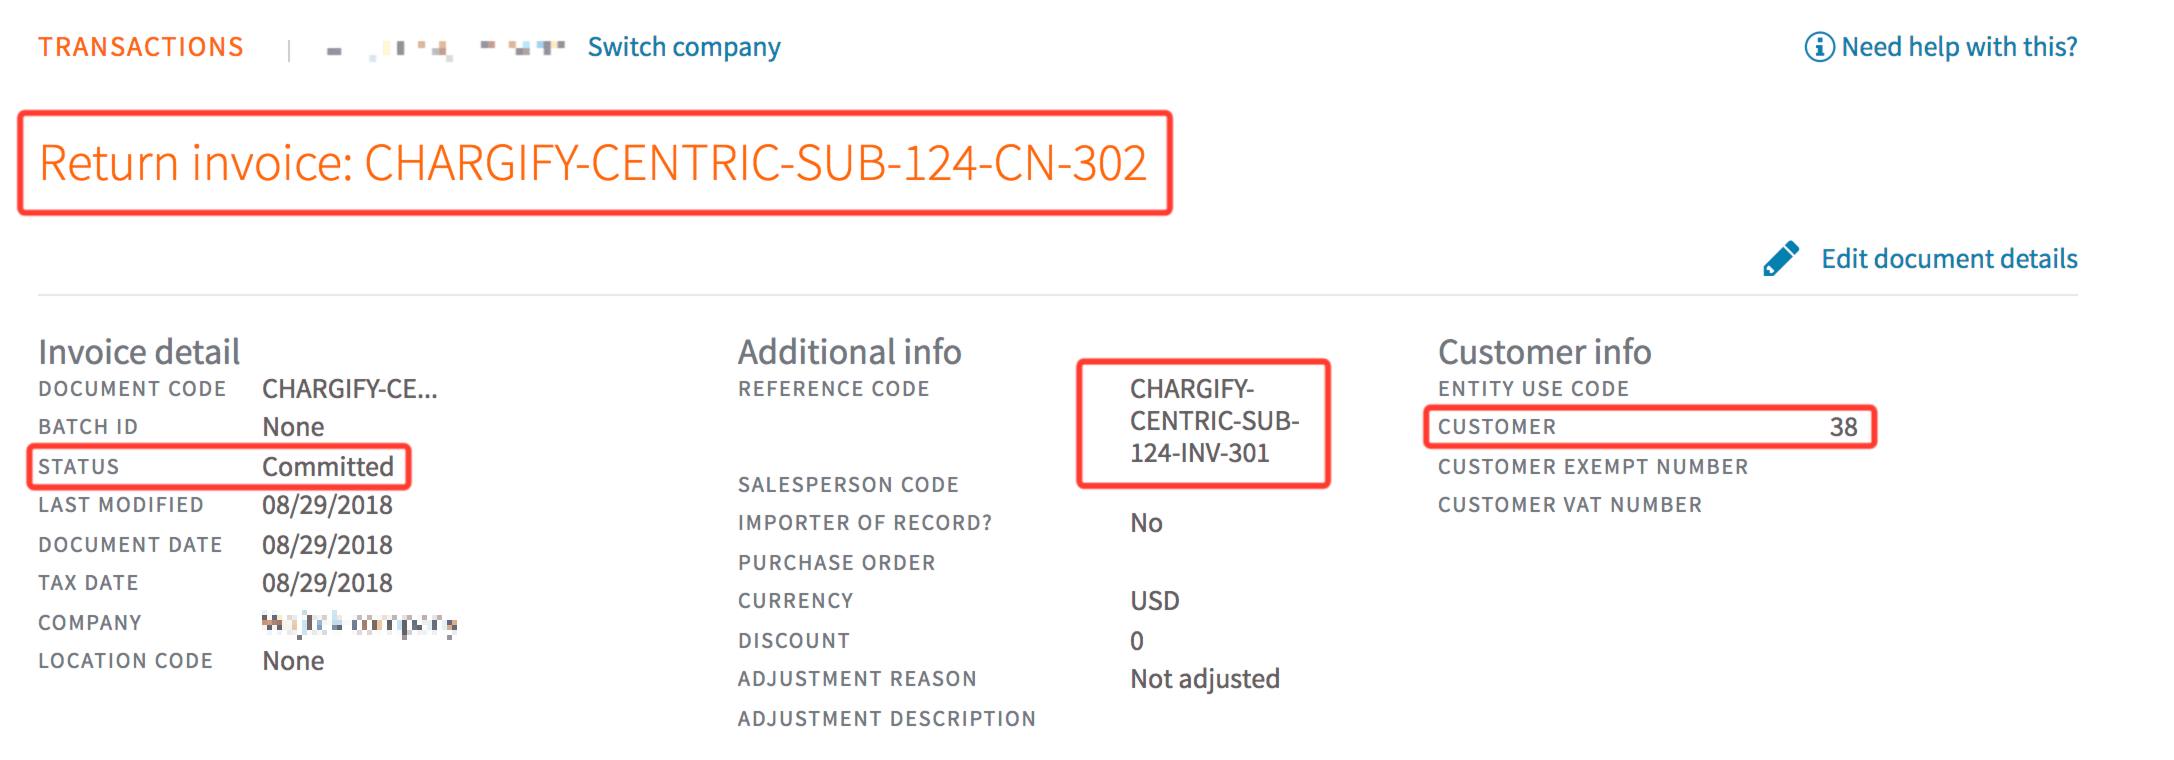Select the Importer of record No value
The height and width of the screenshot is (760, 2174).
tap(1146, 523)
